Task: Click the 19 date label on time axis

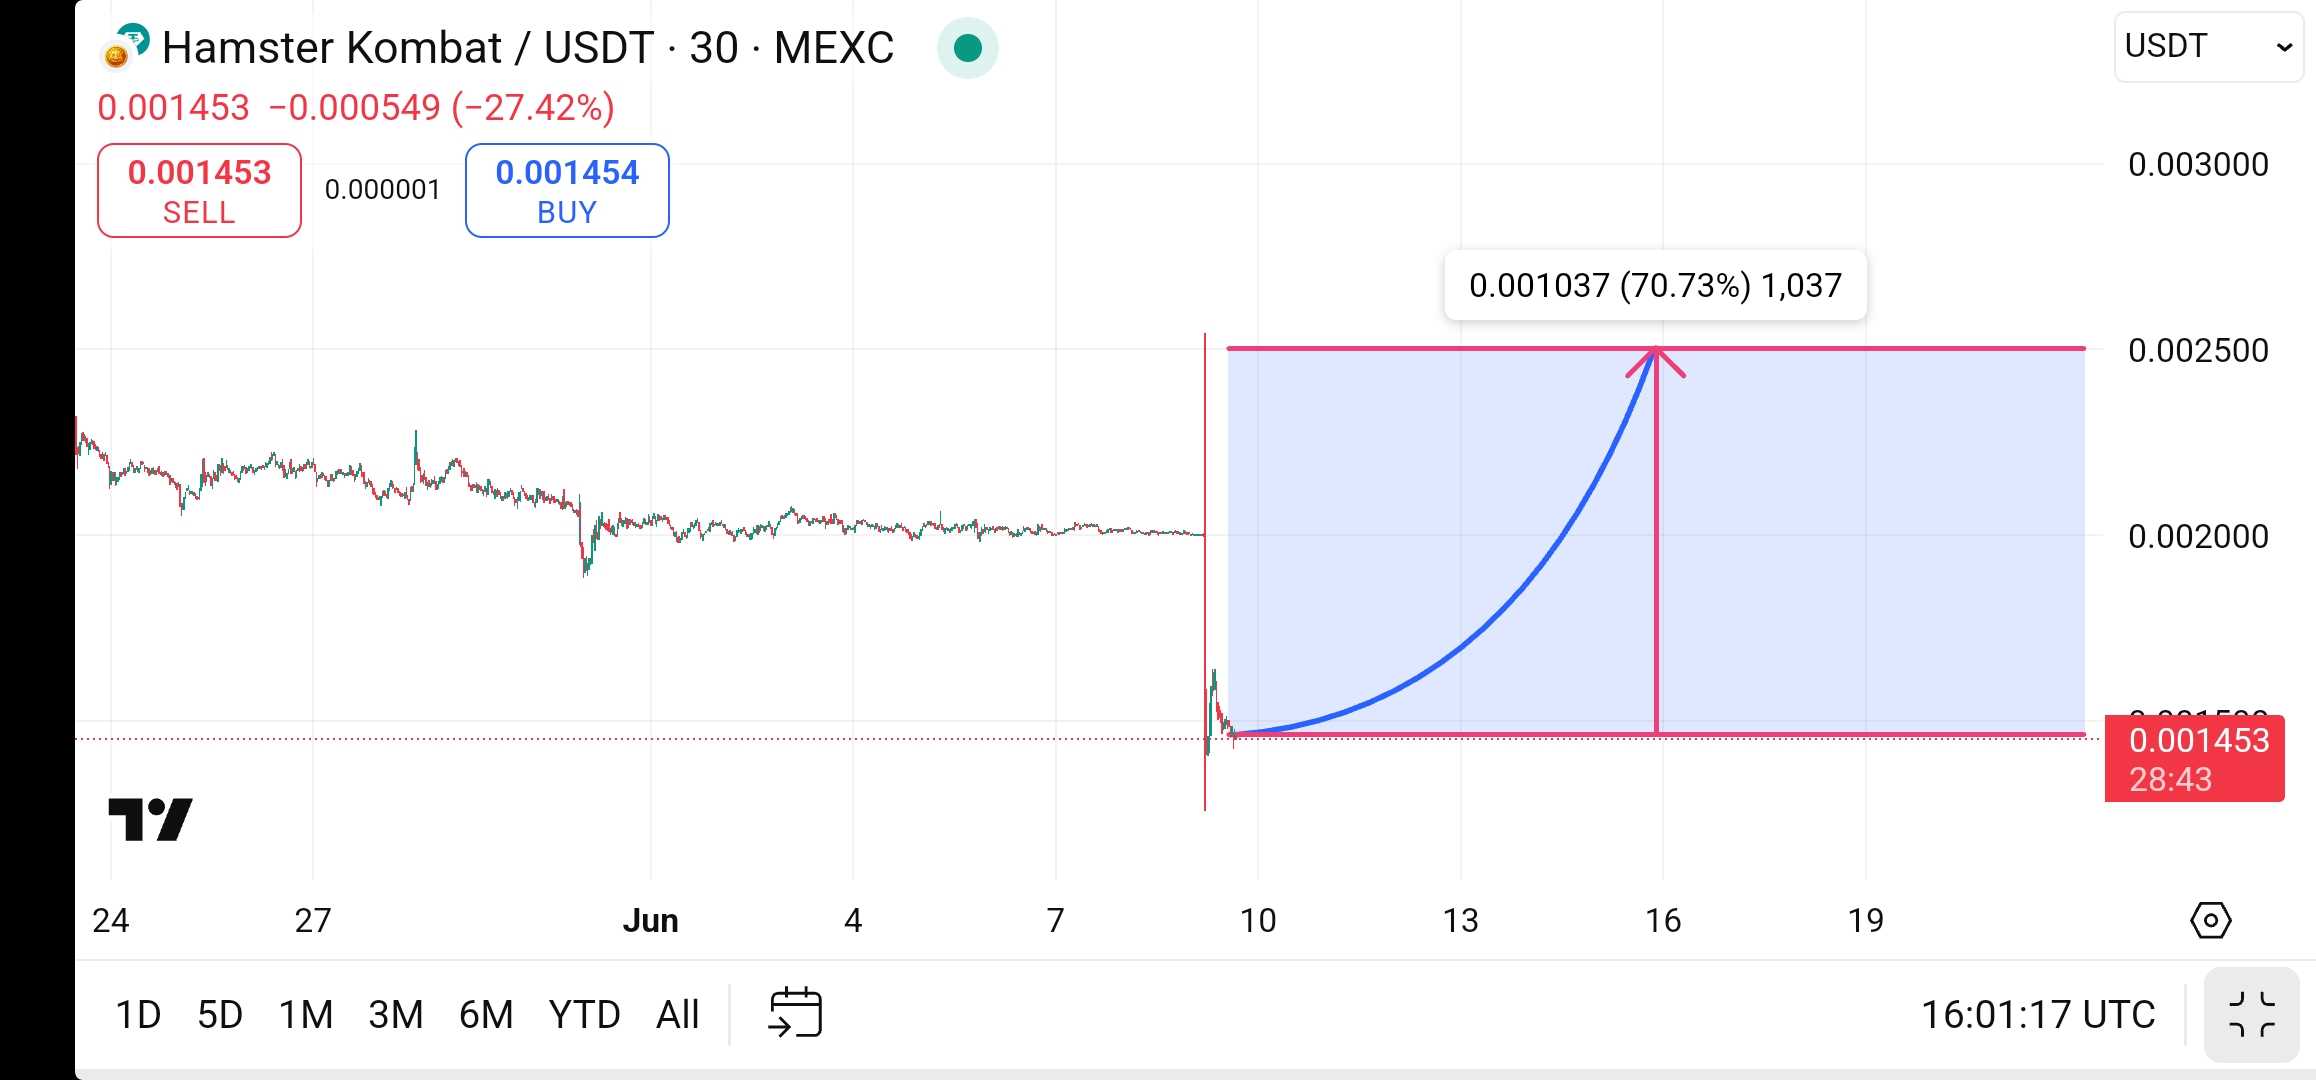Action: (x=1866, y=920)
